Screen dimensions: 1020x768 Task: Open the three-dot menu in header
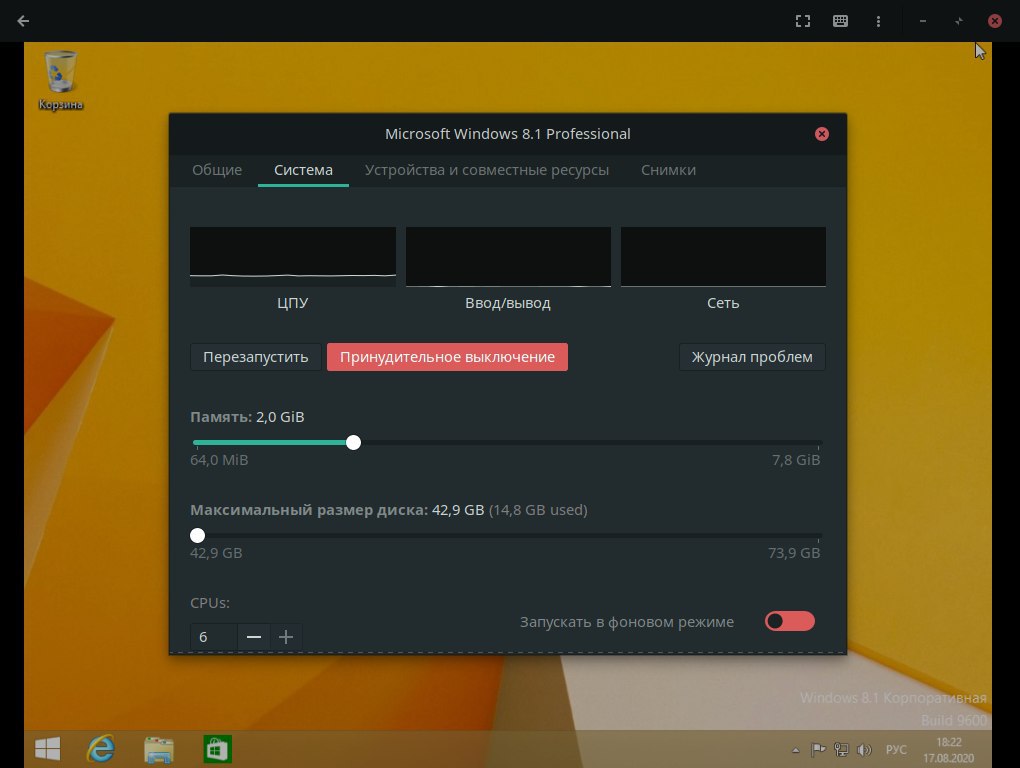(x=878, y=21)
